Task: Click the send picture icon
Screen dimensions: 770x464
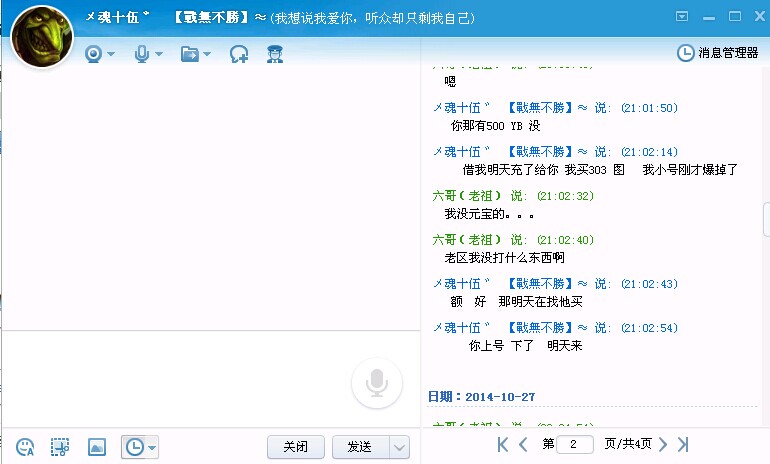Action: (97, 447)
